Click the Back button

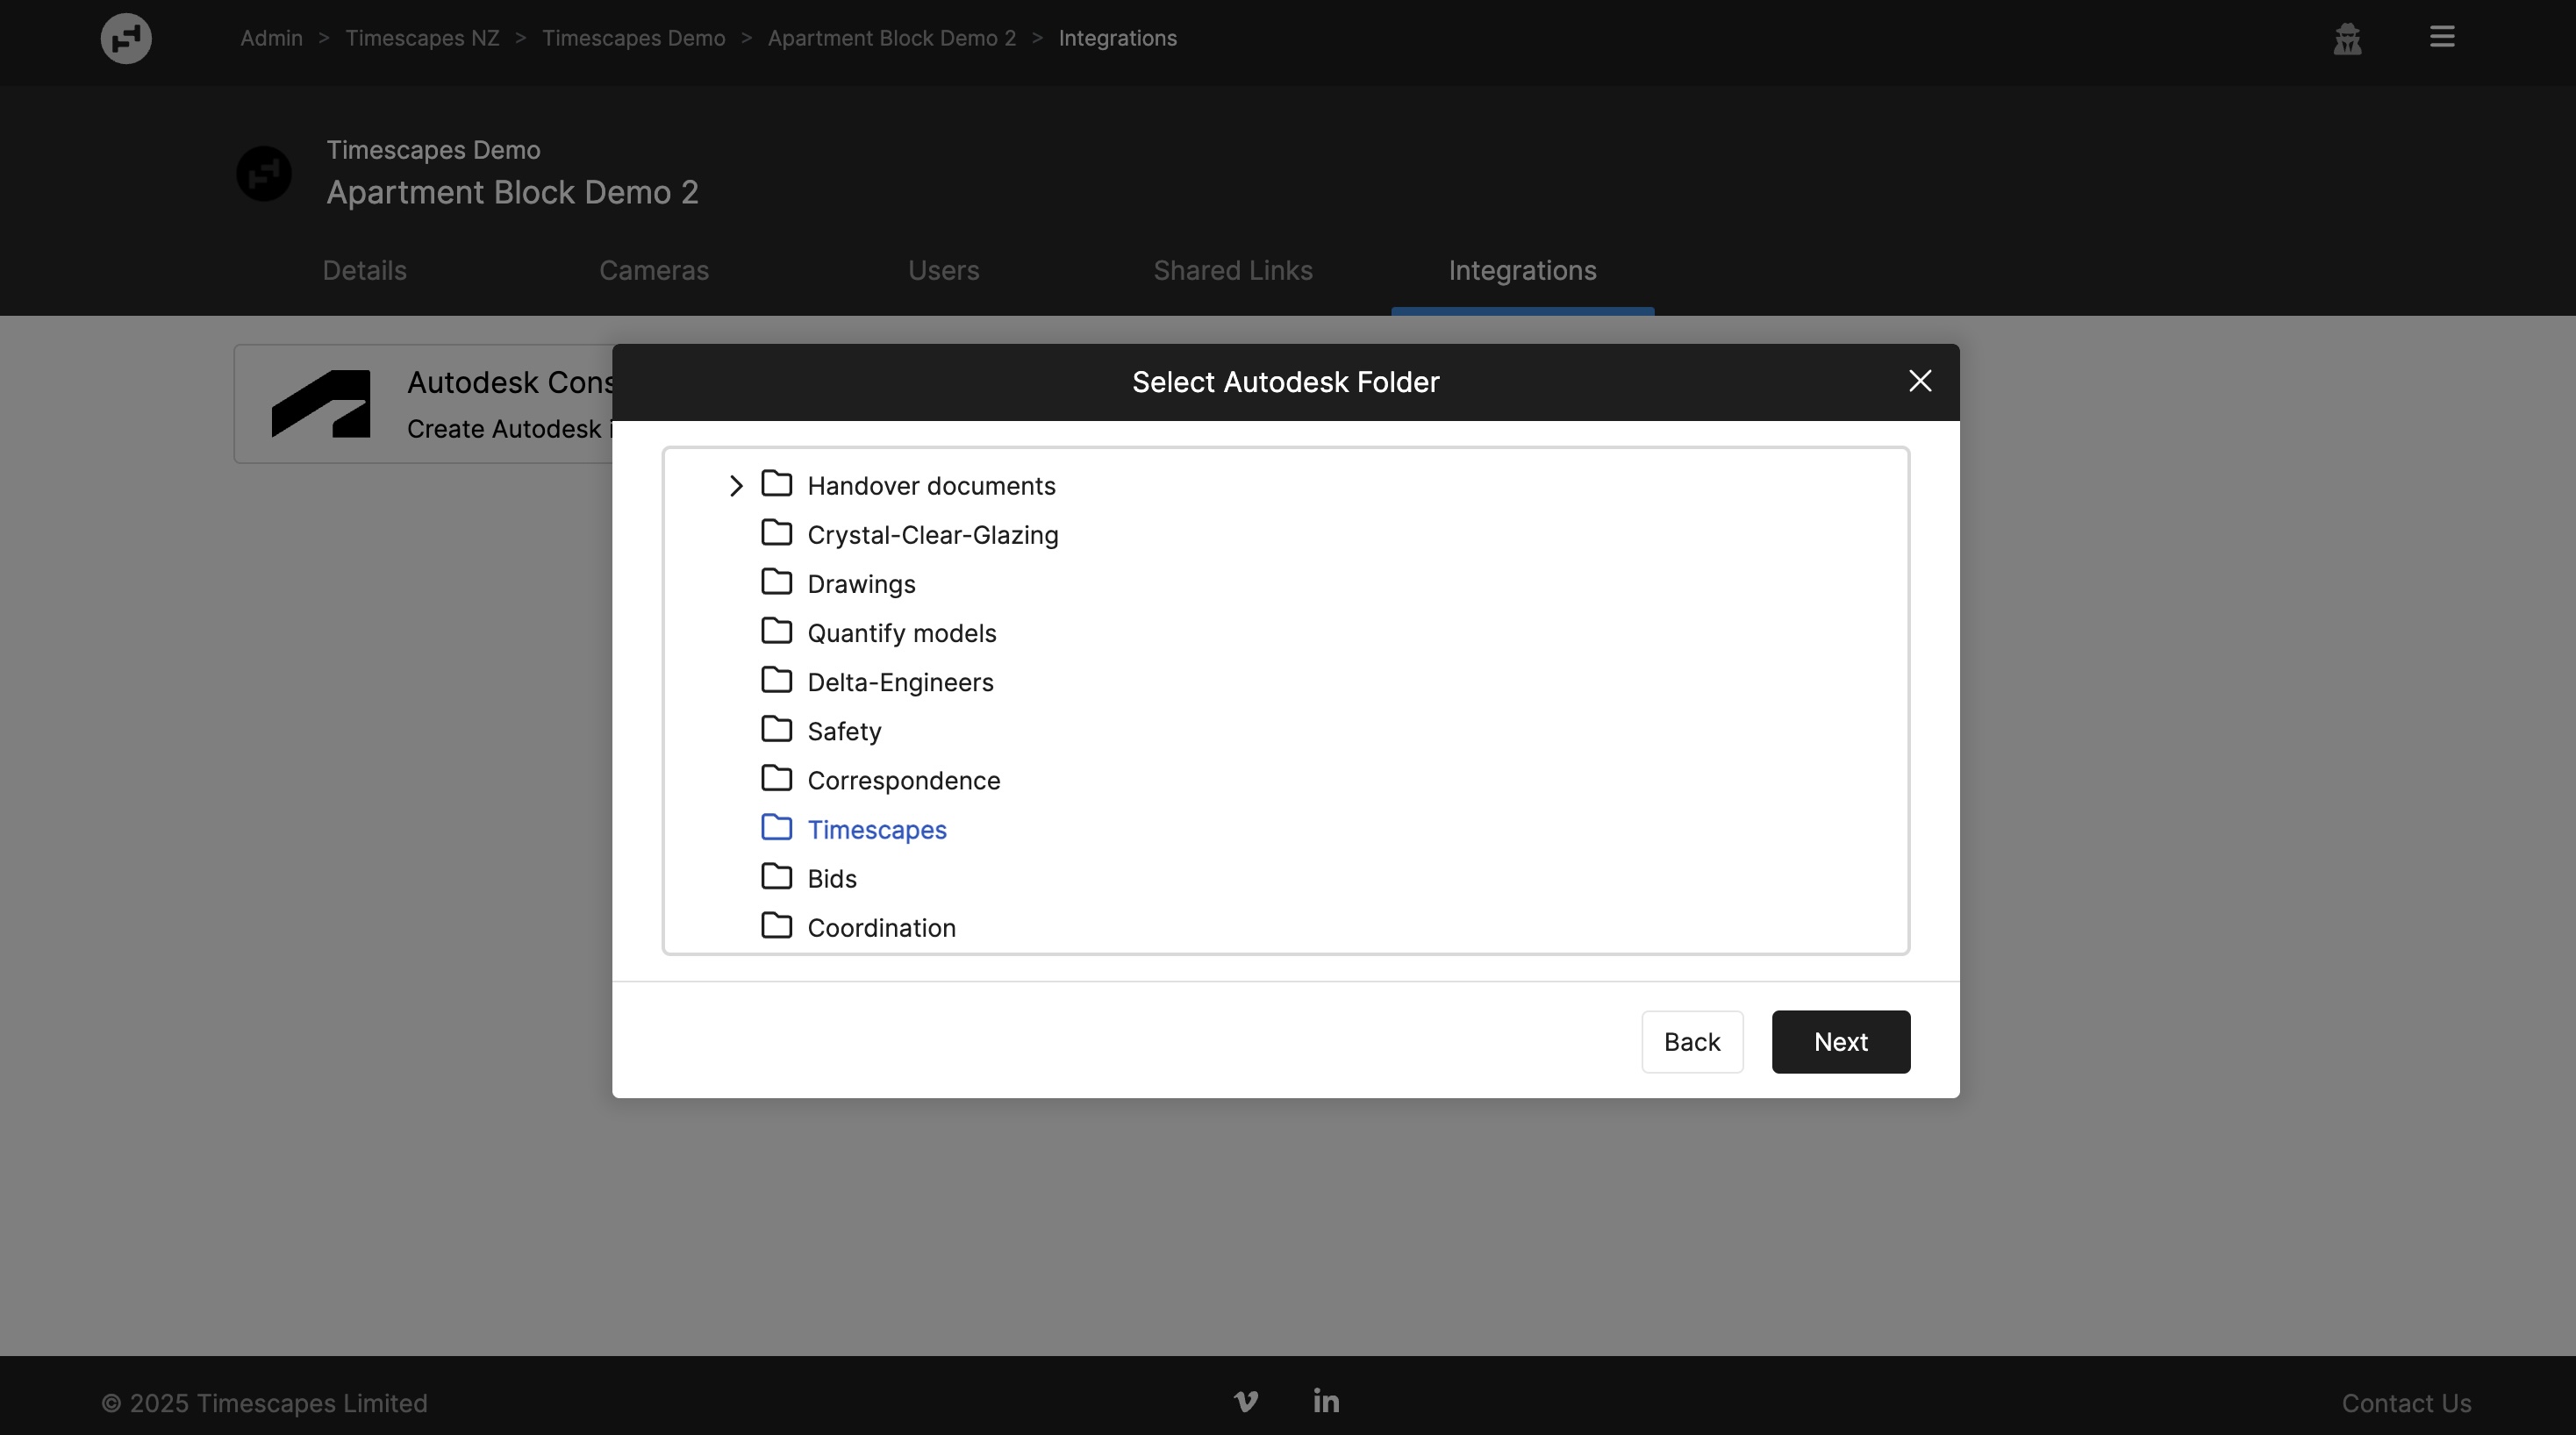1691,1042
